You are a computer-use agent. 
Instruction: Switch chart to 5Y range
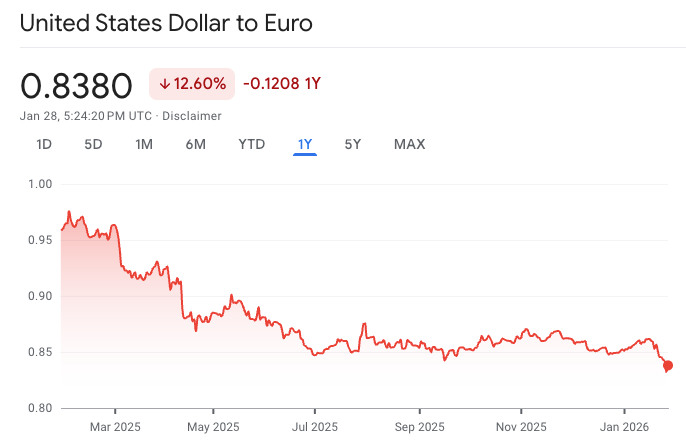pyautogui.click(x=353, y=144)
